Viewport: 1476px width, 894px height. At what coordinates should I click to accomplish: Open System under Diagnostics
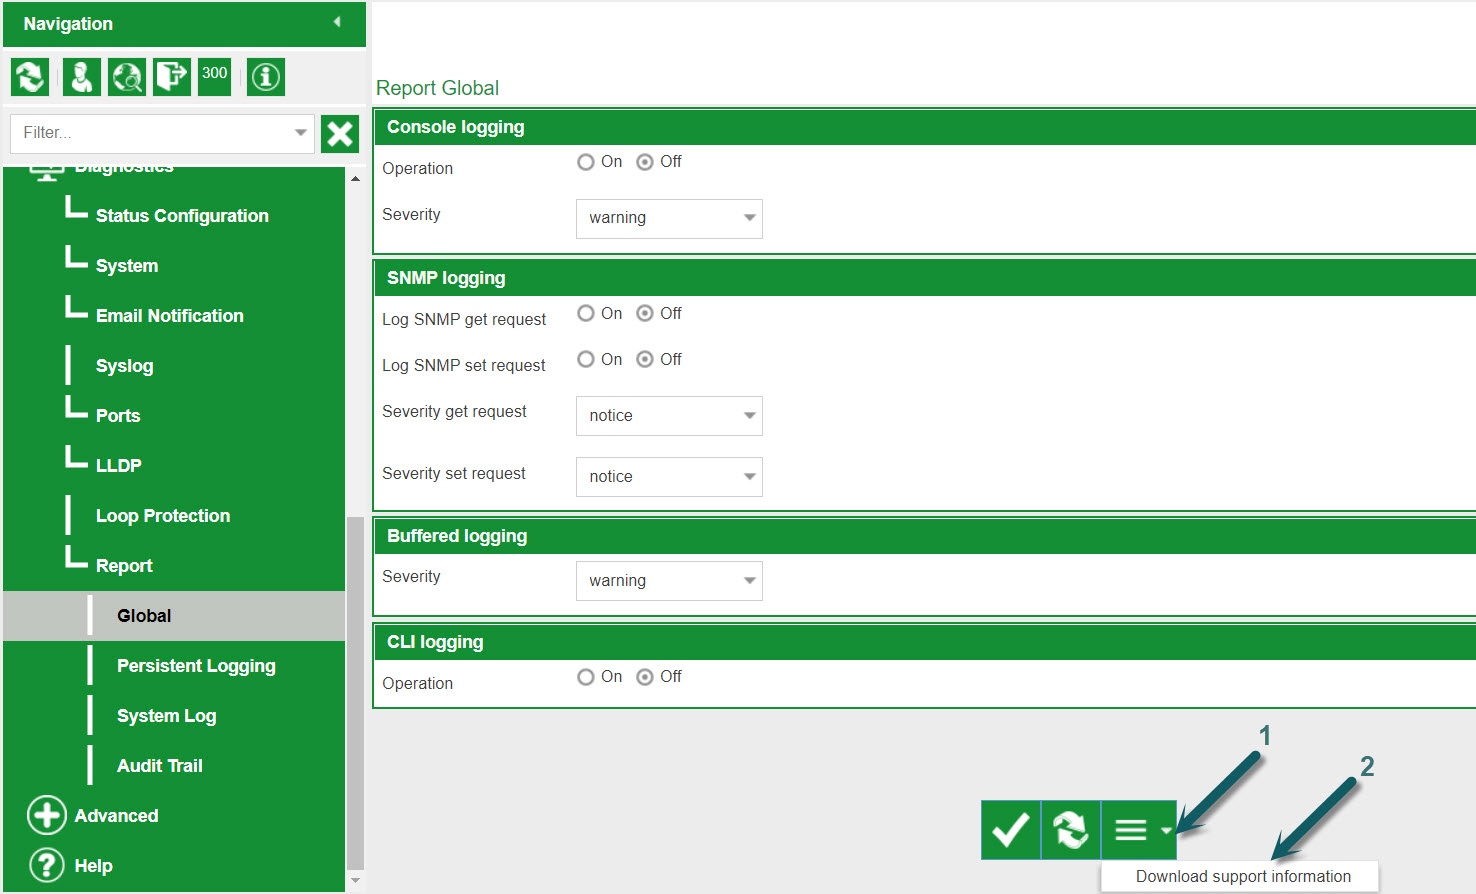click(127, 266)
